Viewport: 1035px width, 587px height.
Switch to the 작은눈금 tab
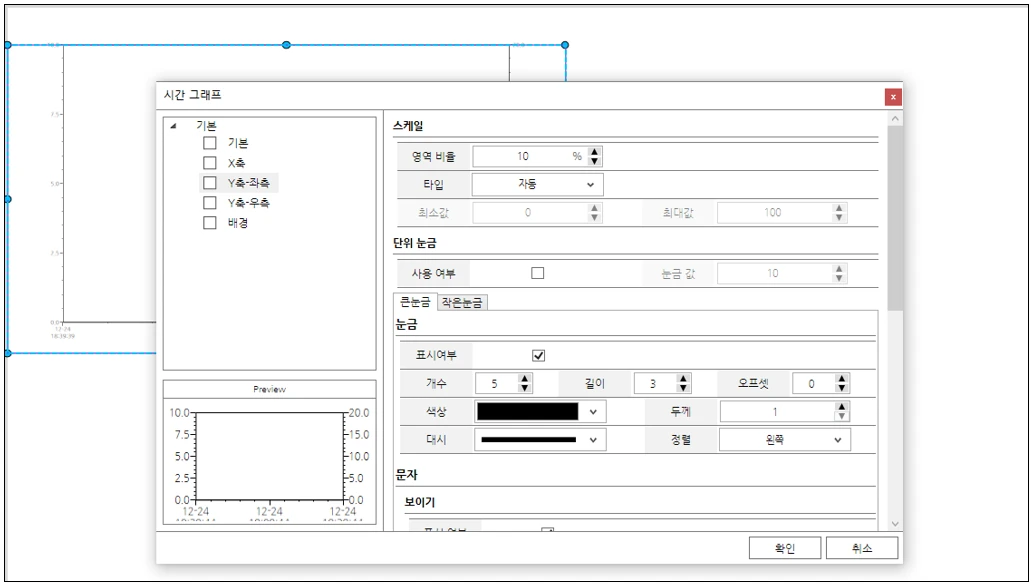[462, 302]
